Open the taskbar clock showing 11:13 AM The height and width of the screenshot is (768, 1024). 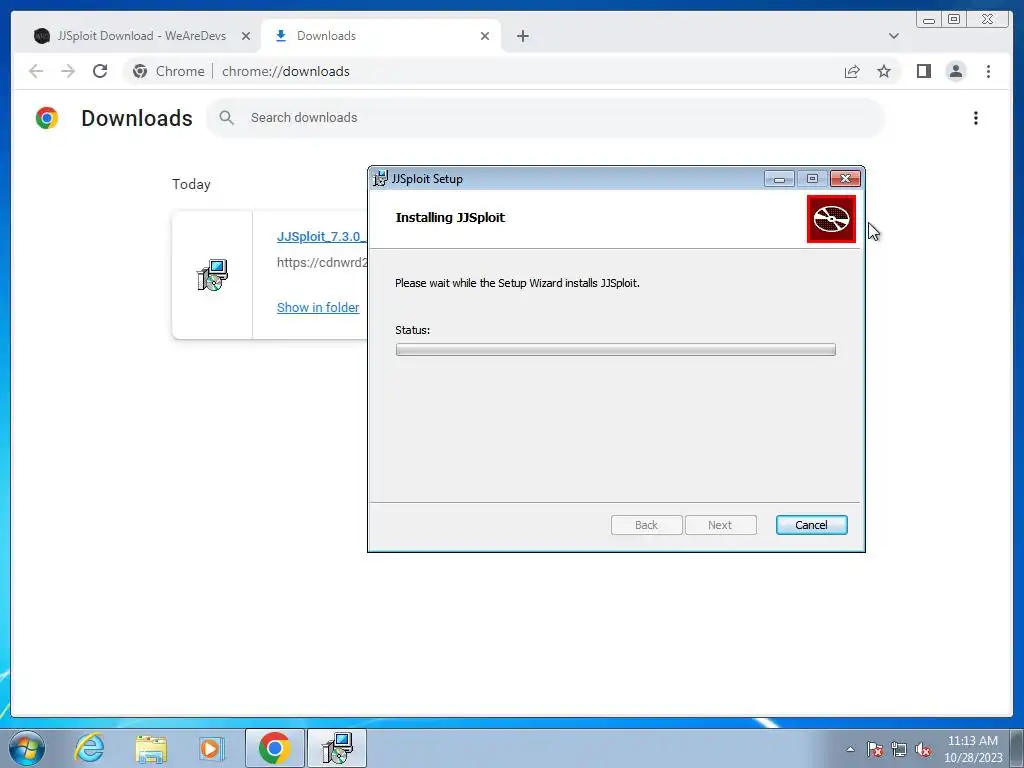click(x=972, y=749)
